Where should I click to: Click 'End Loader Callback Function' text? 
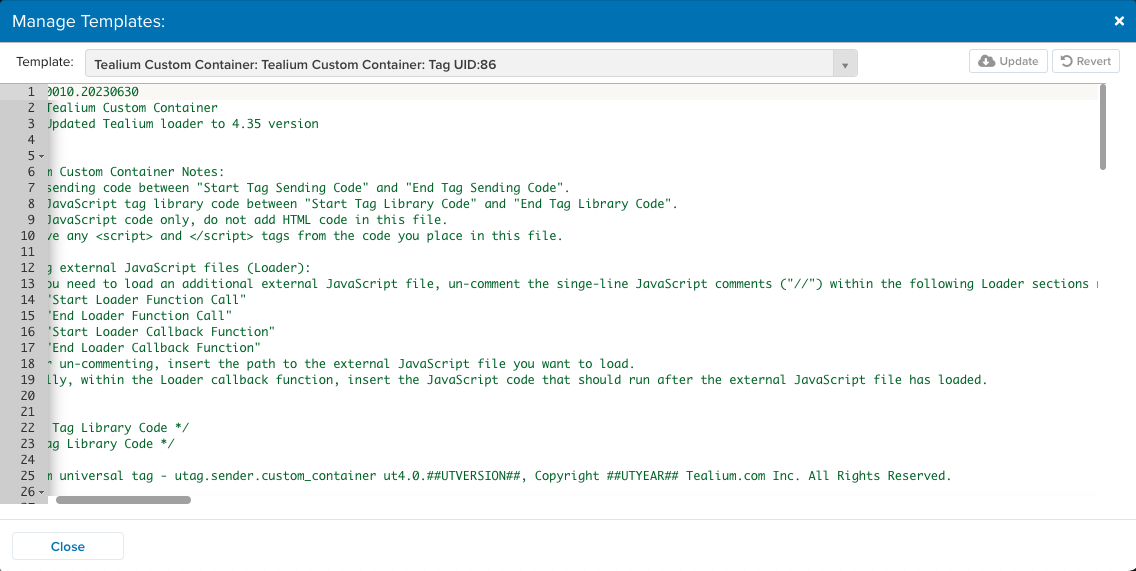pyautogui.click(x=154, y=348)
